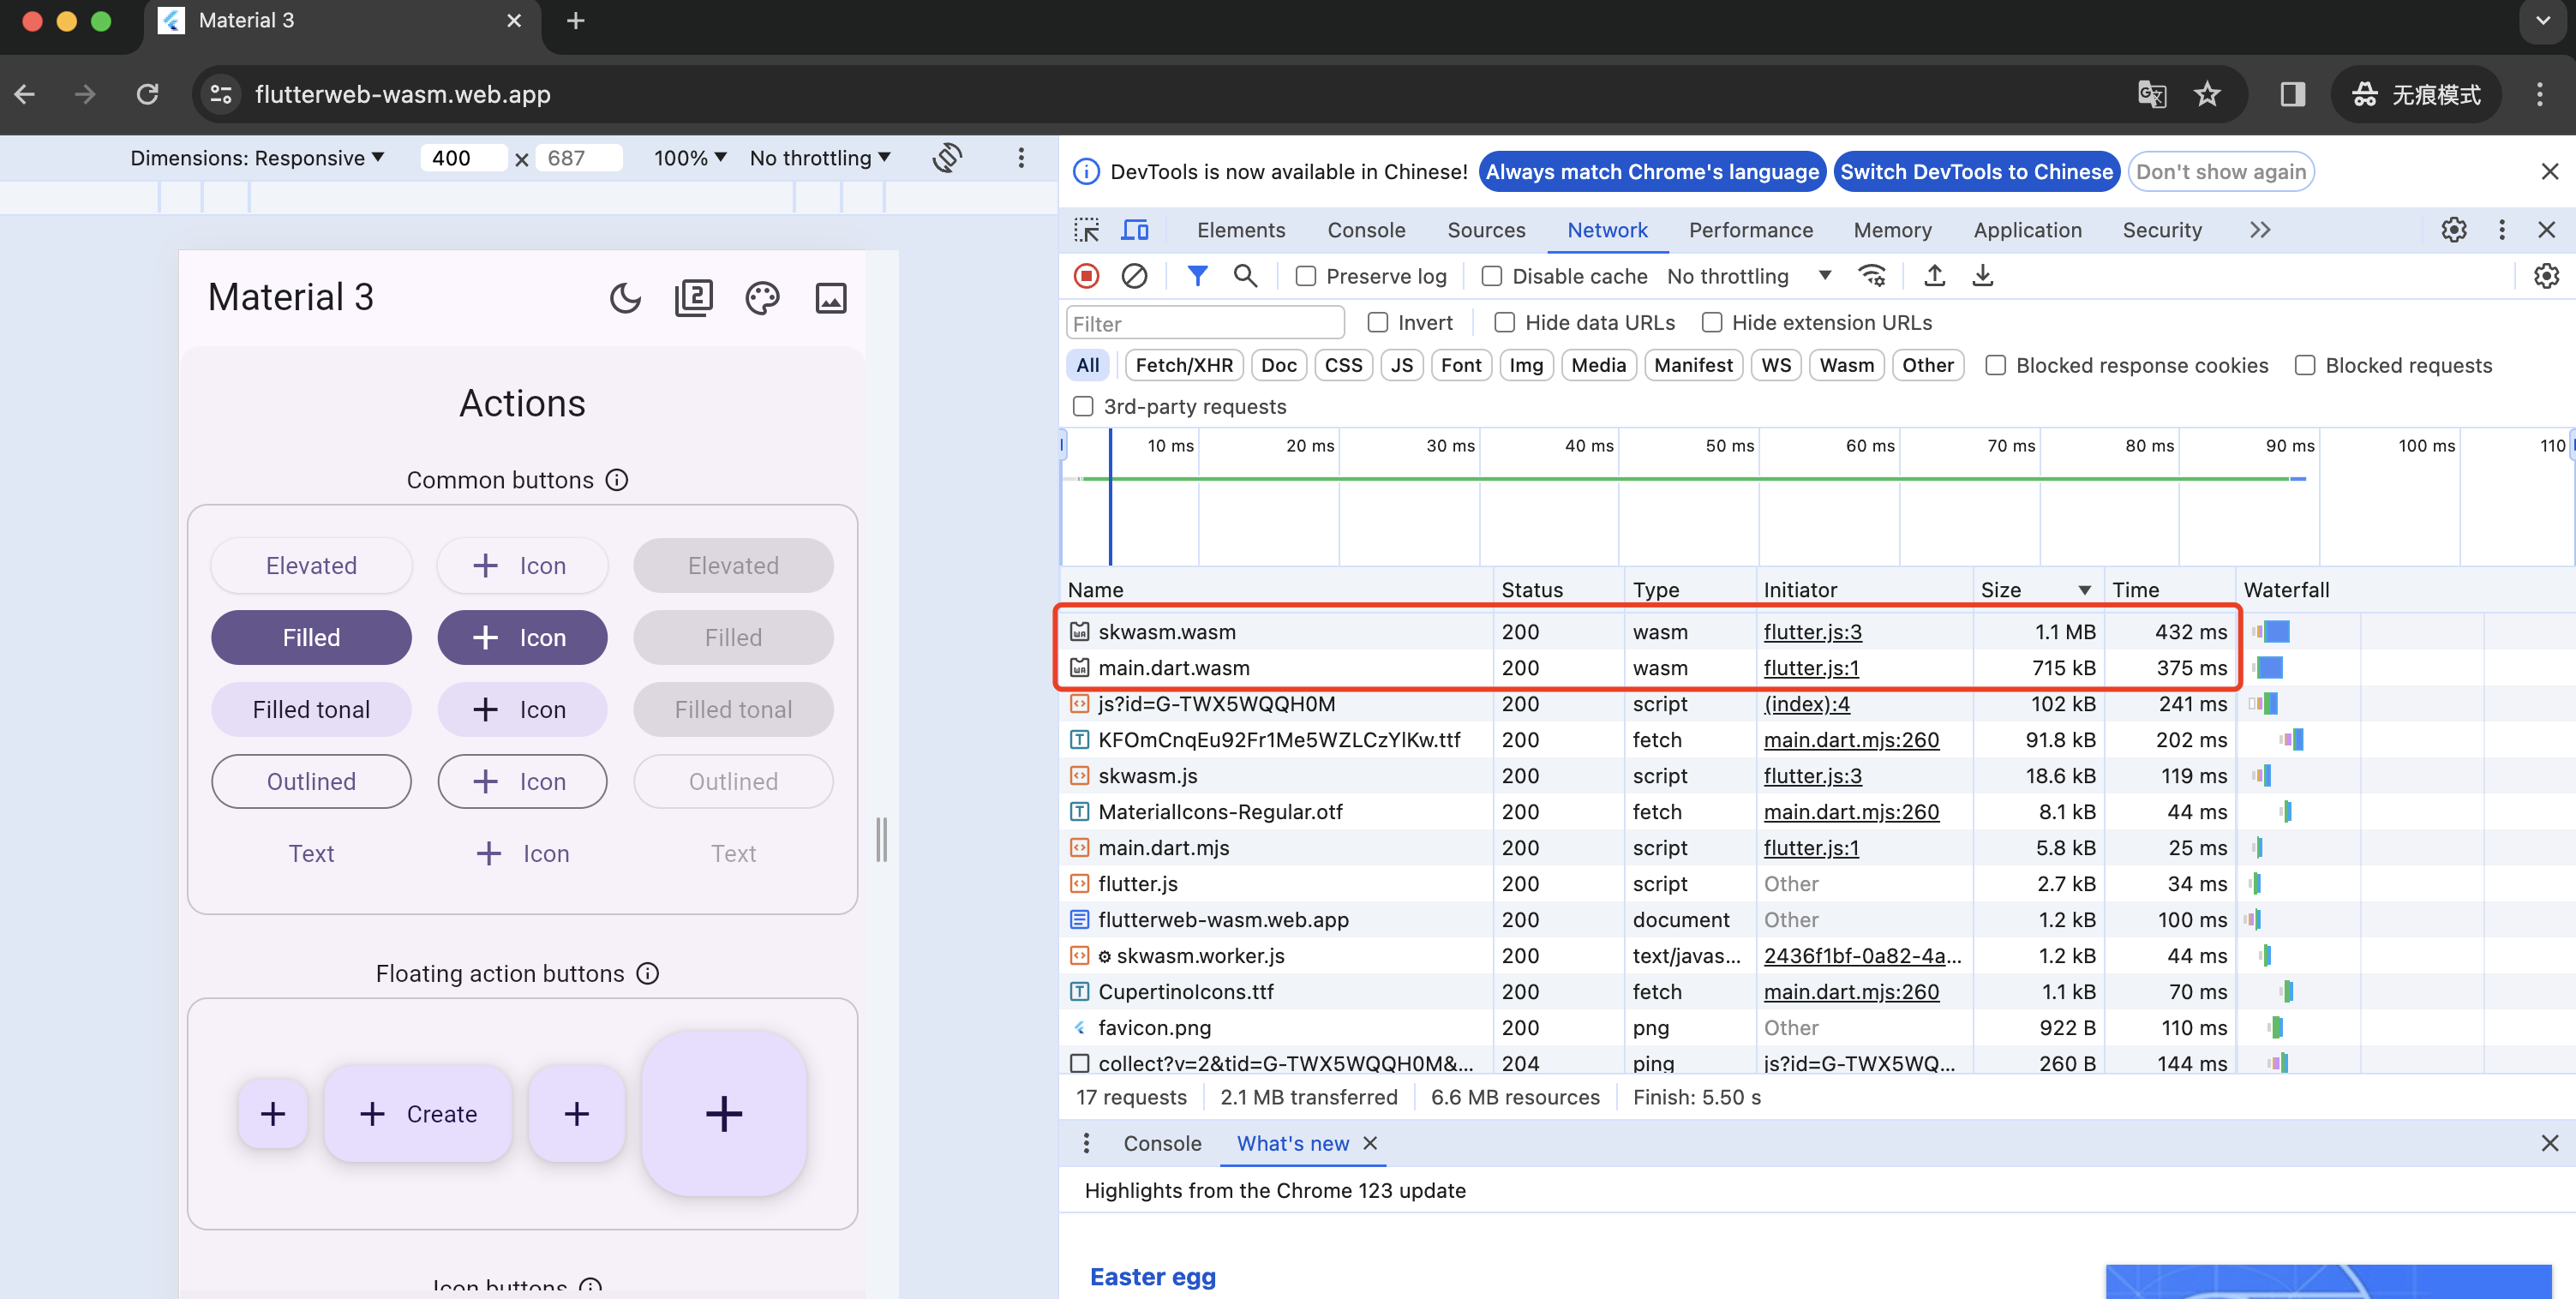Switch to Elements tab

click(1241, 230)
